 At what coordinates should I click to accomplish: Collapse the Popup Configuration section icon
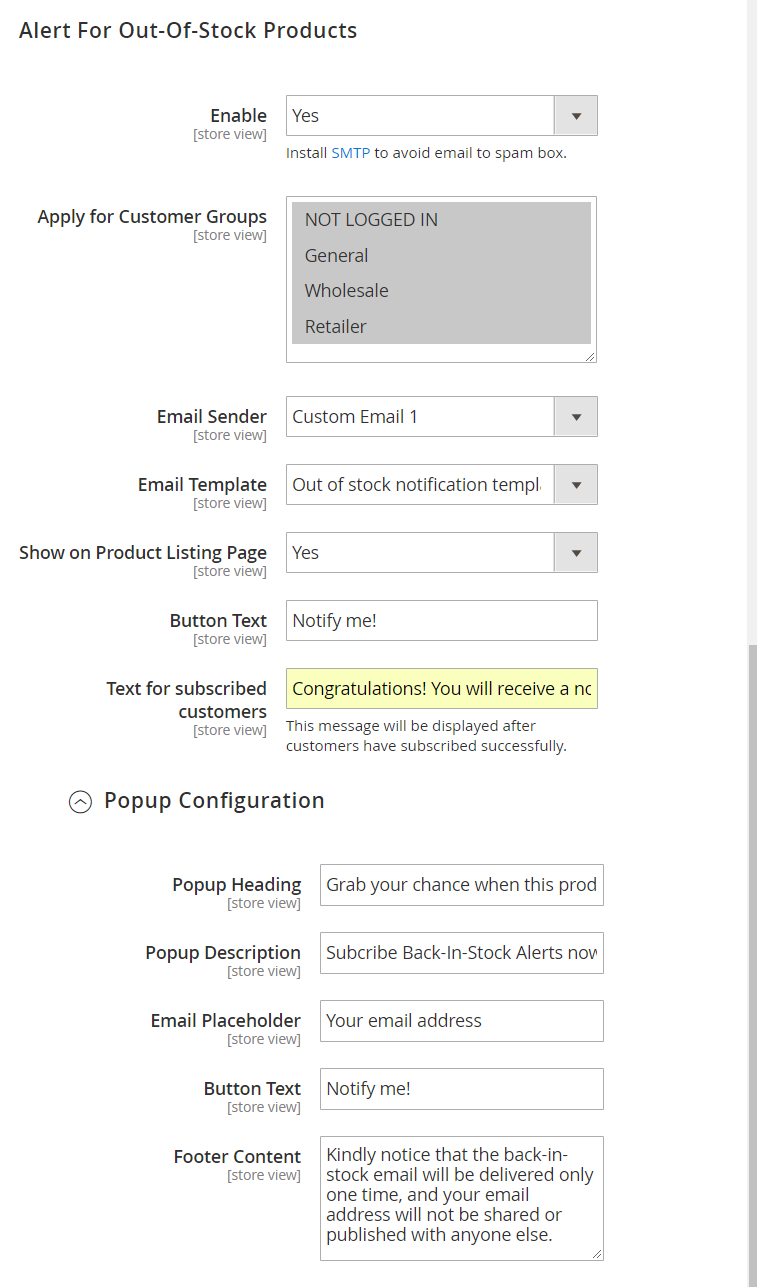80,801
